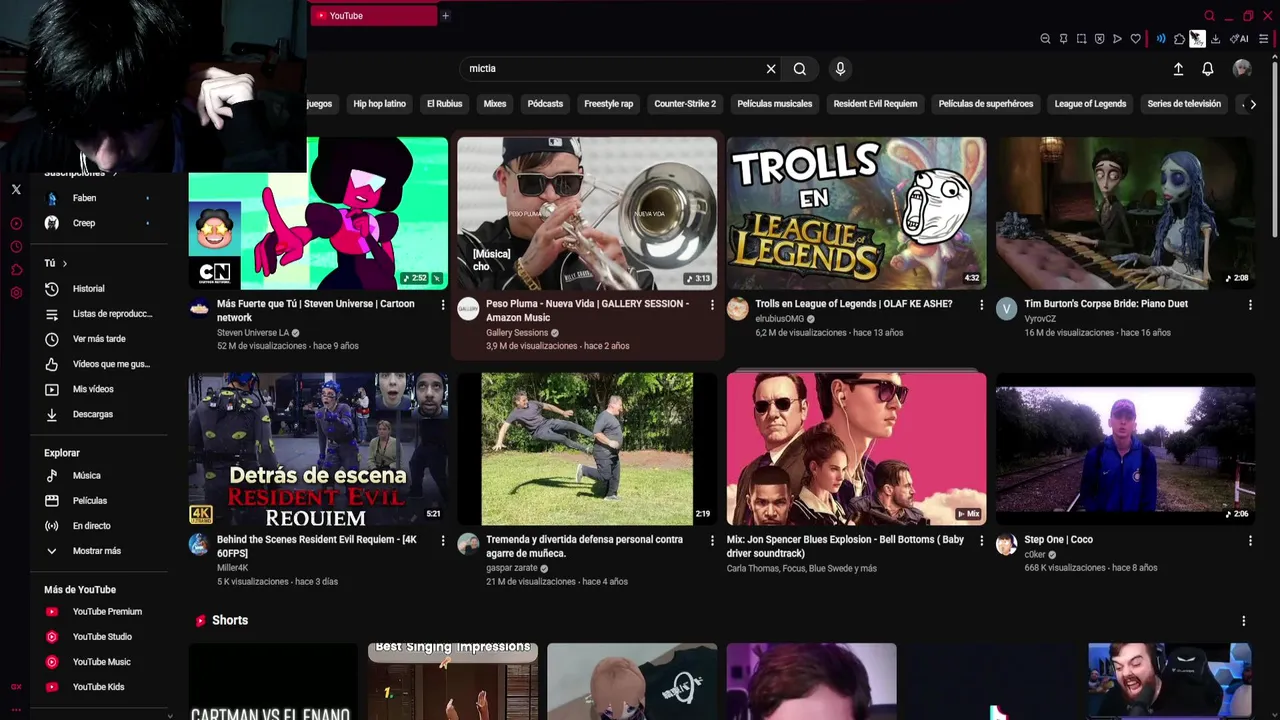Open options menu for Corpse Bride Piano Duet
Screen dimensions: 1280x720
(x=1250, y=305)
